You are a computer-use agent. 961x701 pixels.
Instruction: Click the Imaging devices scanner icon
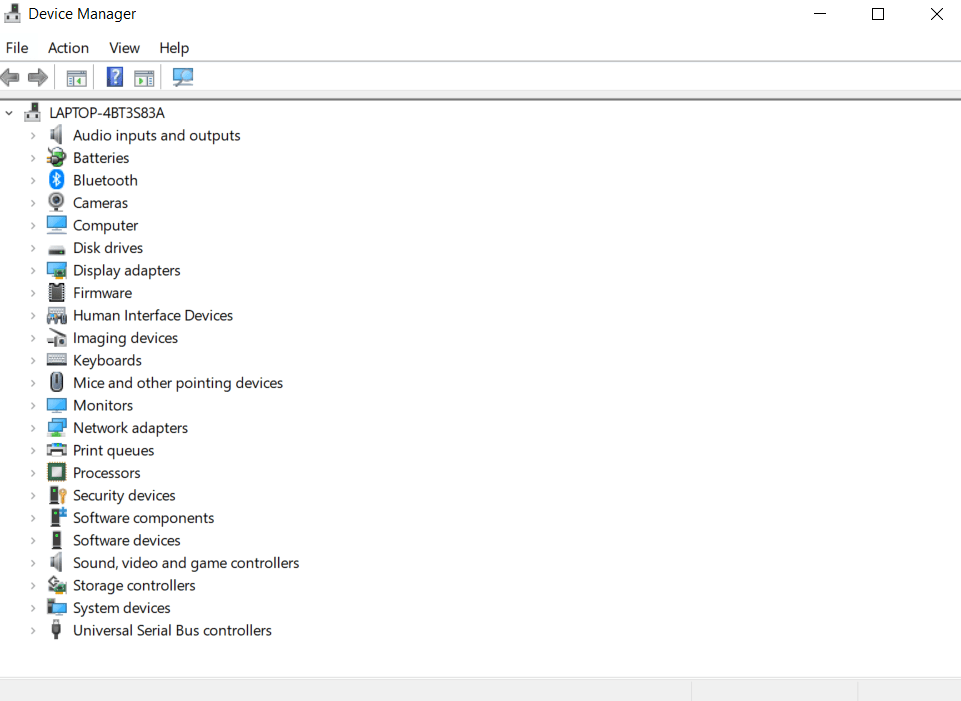(56, 338)
